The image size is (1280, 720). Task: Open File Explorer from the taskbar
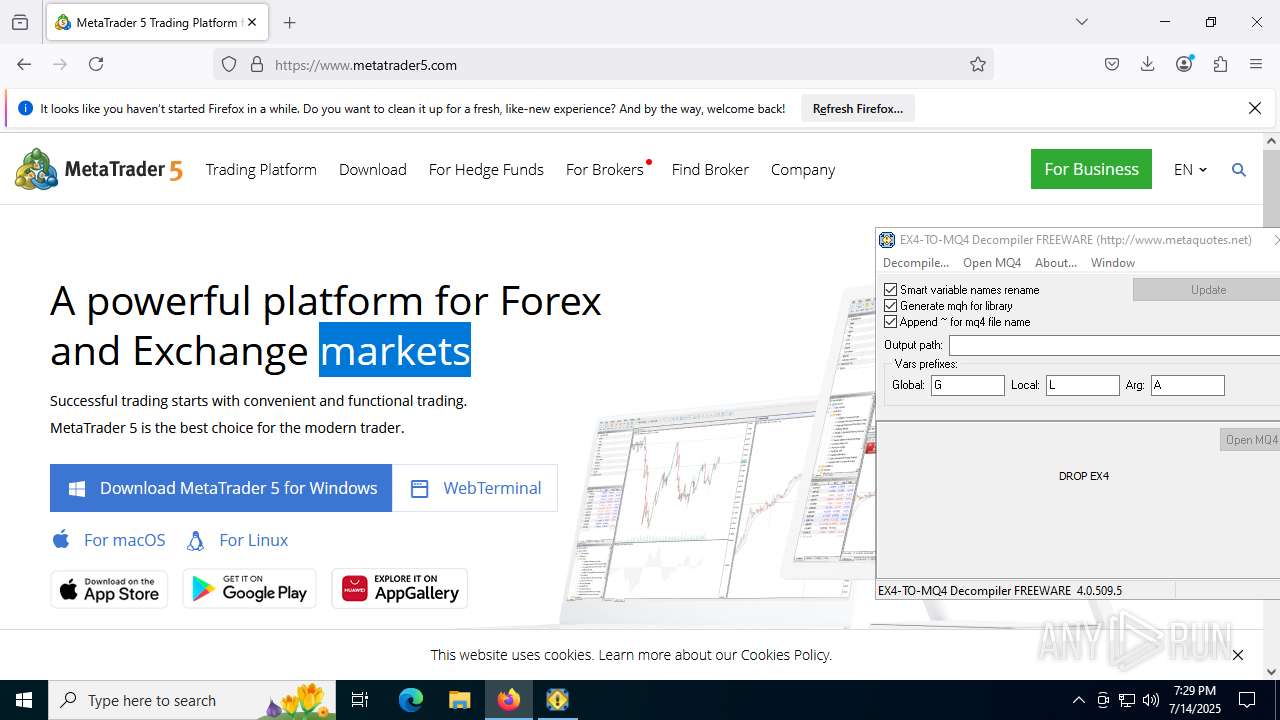(x=459, y=700)
